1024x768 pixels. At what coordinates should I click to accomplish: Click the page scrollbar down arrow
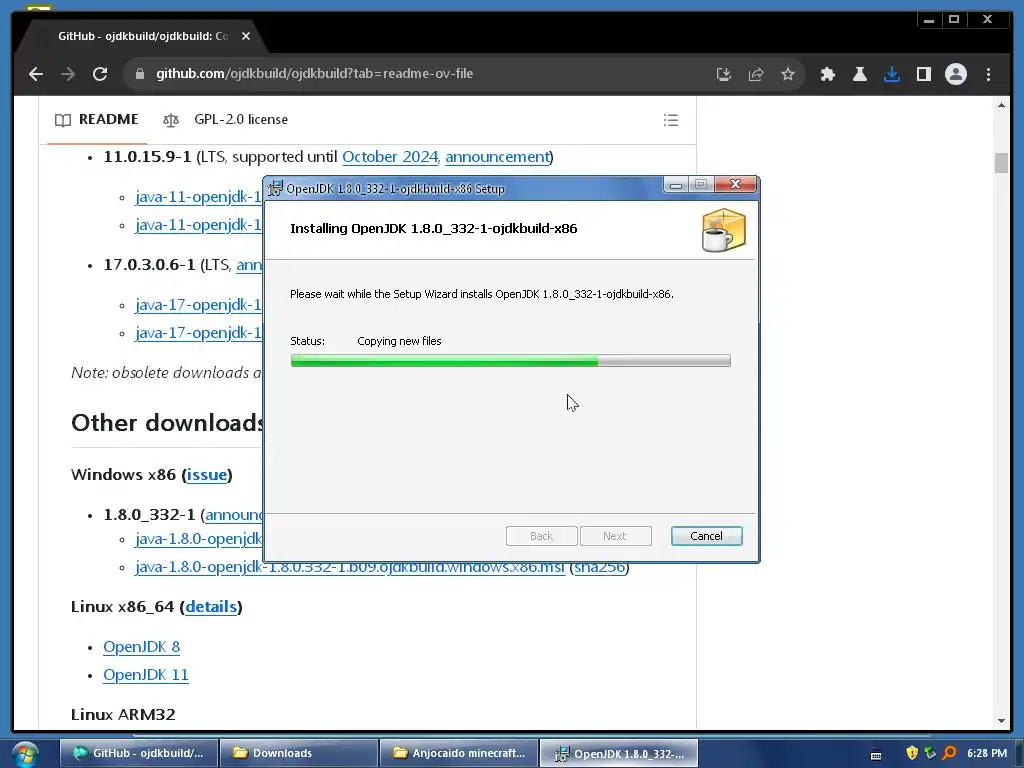[1001, 721]
